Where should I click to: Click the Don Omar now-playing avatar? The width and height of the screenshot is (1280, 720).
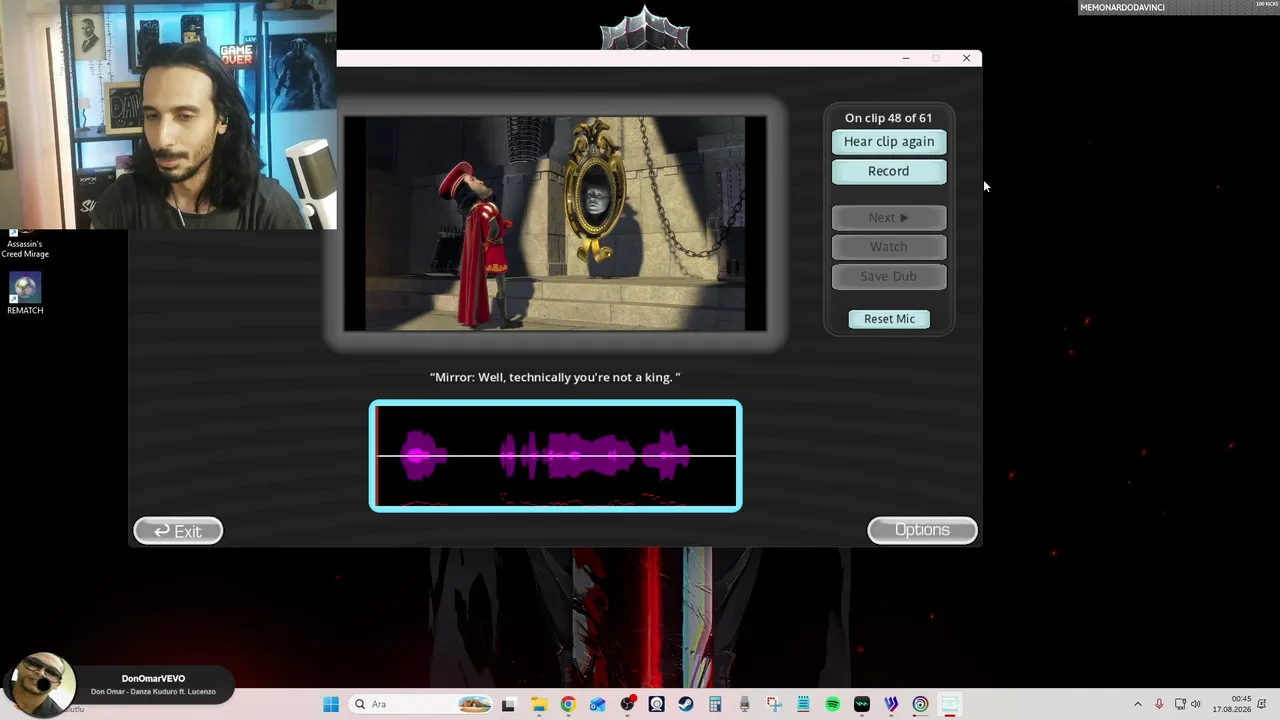click(40, 685)
